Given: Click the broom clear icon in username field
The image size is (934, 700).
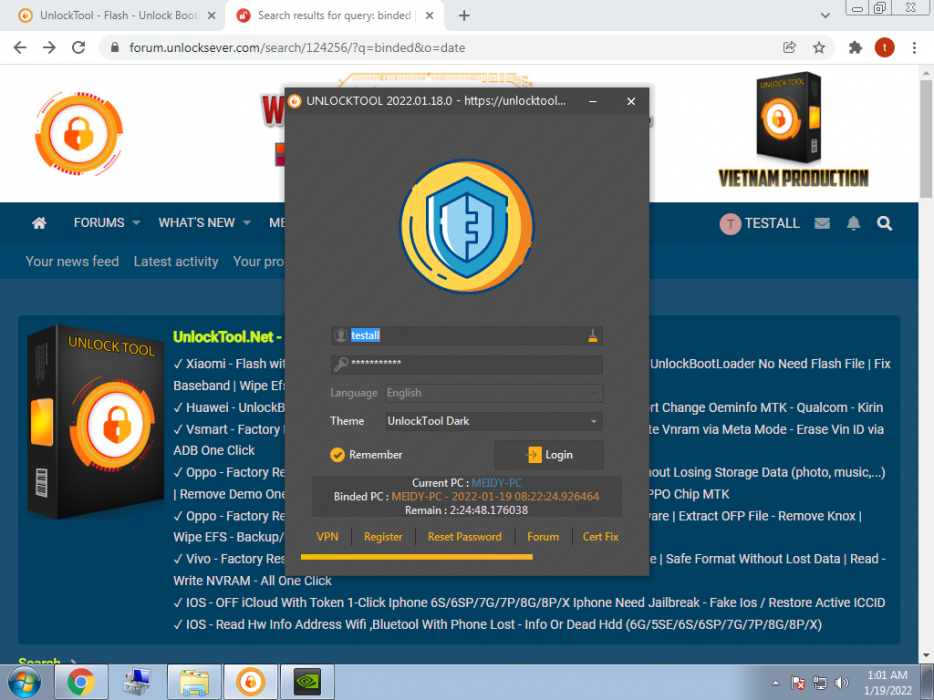Looking at the screenshot, I should point(592,335).
